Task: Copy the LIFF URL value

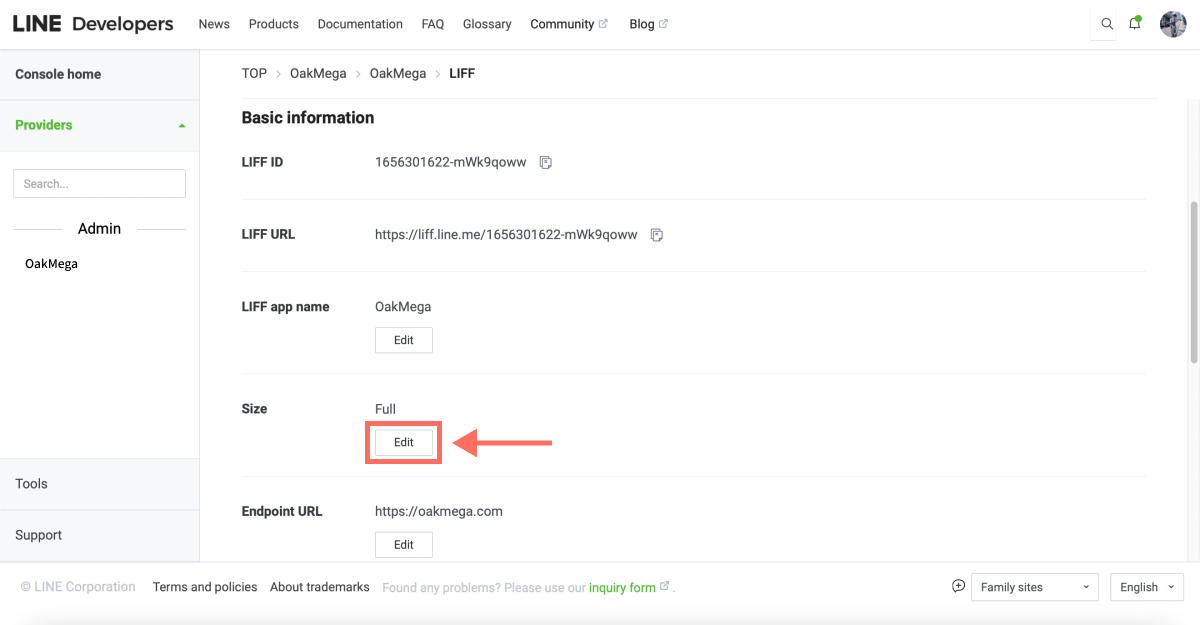Action: pos(657,235)
